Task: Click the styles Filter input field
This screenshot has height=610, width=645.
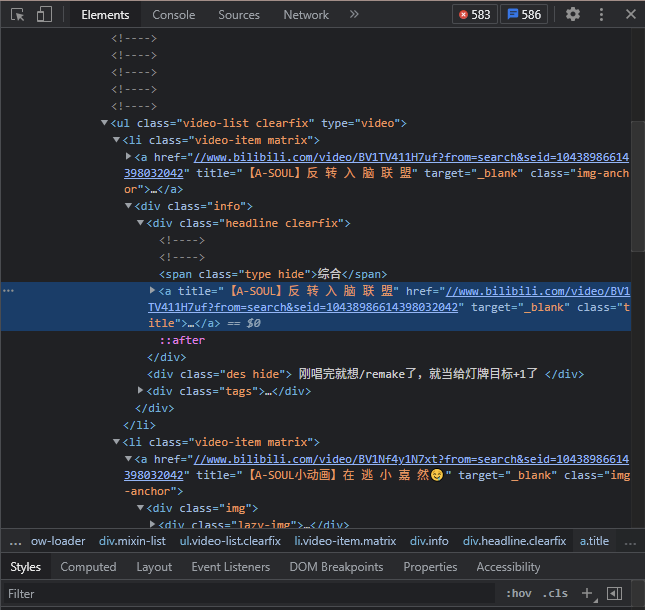Action: pos(248,594)
